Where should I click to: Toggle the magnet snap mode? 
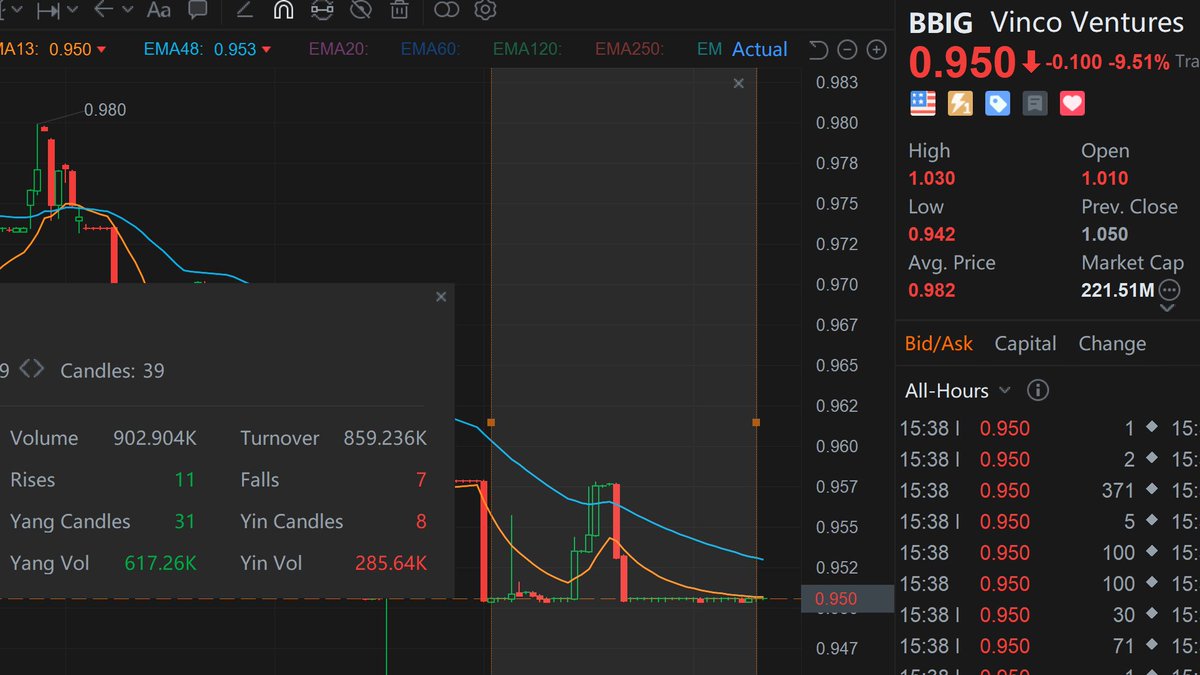[x=283, y=10]
